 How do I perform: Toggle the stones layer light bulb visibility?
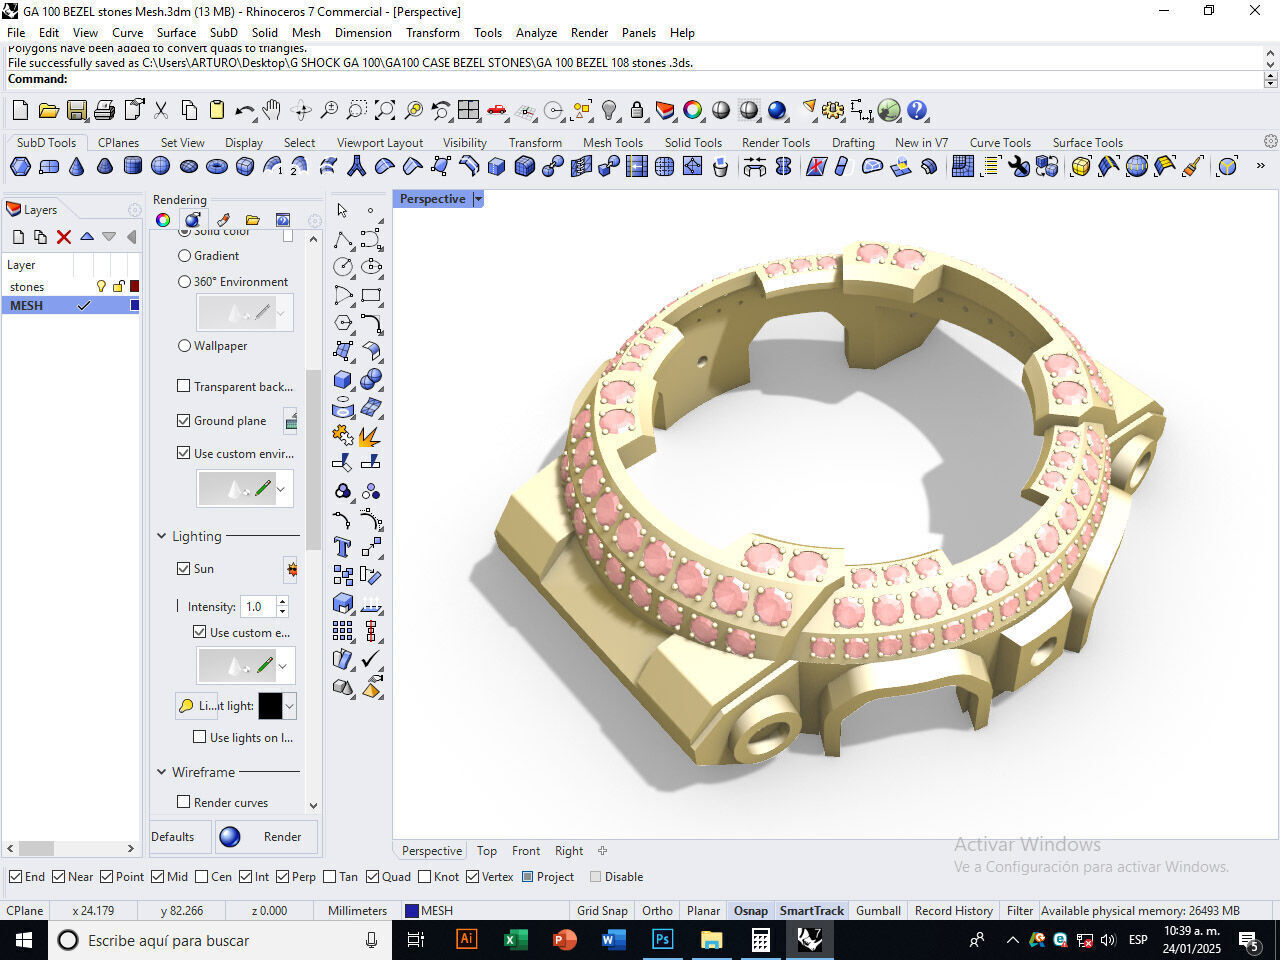(x=100, y=287)
